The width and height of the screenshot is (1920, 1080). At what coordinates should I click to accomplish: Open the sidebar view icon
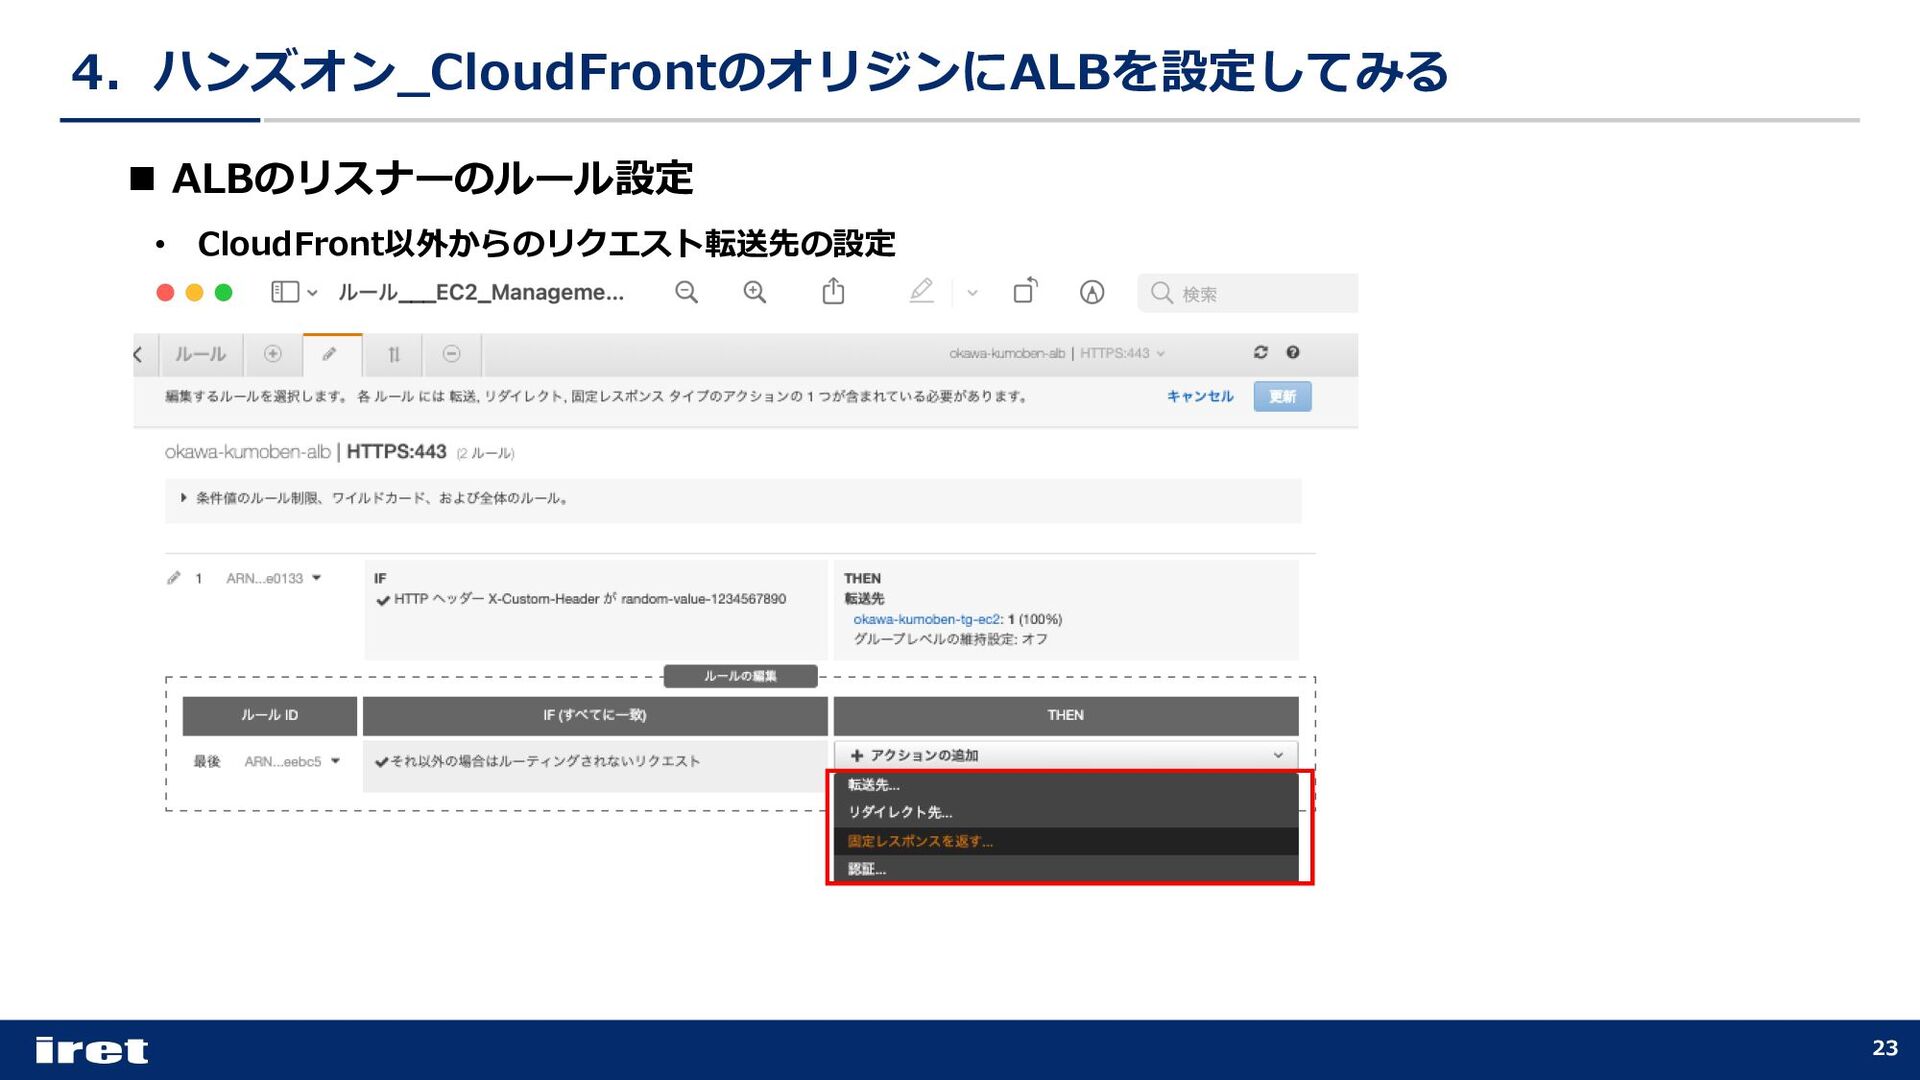pos(285,292)
